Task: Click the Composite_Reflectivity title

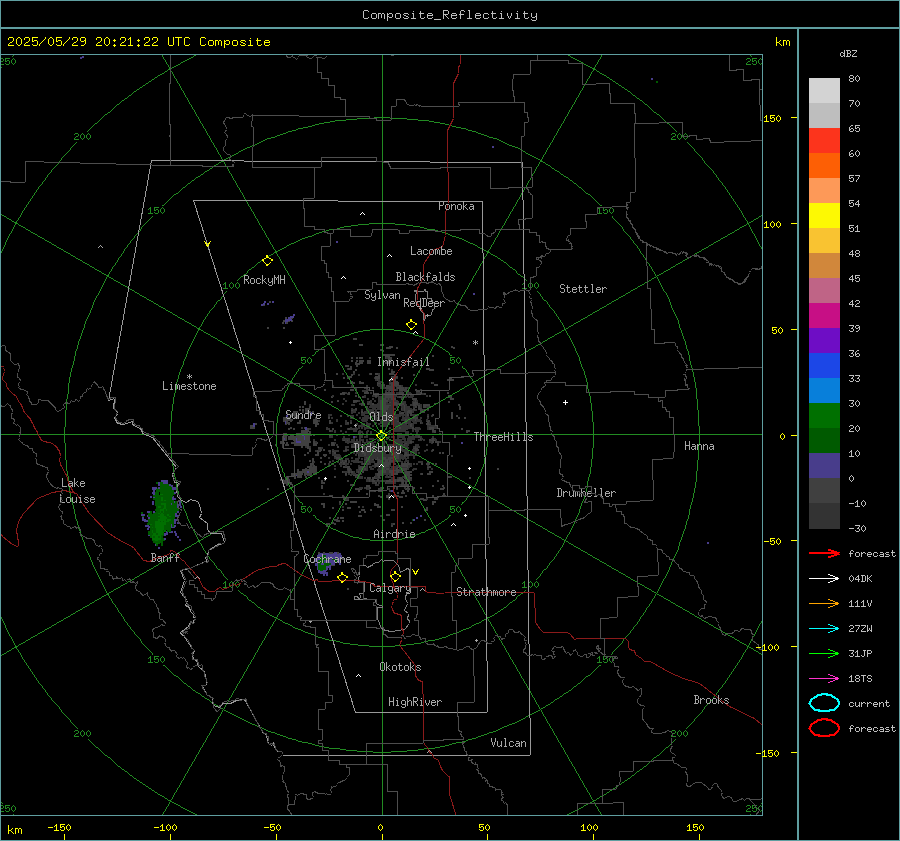Action: [449, 15]
